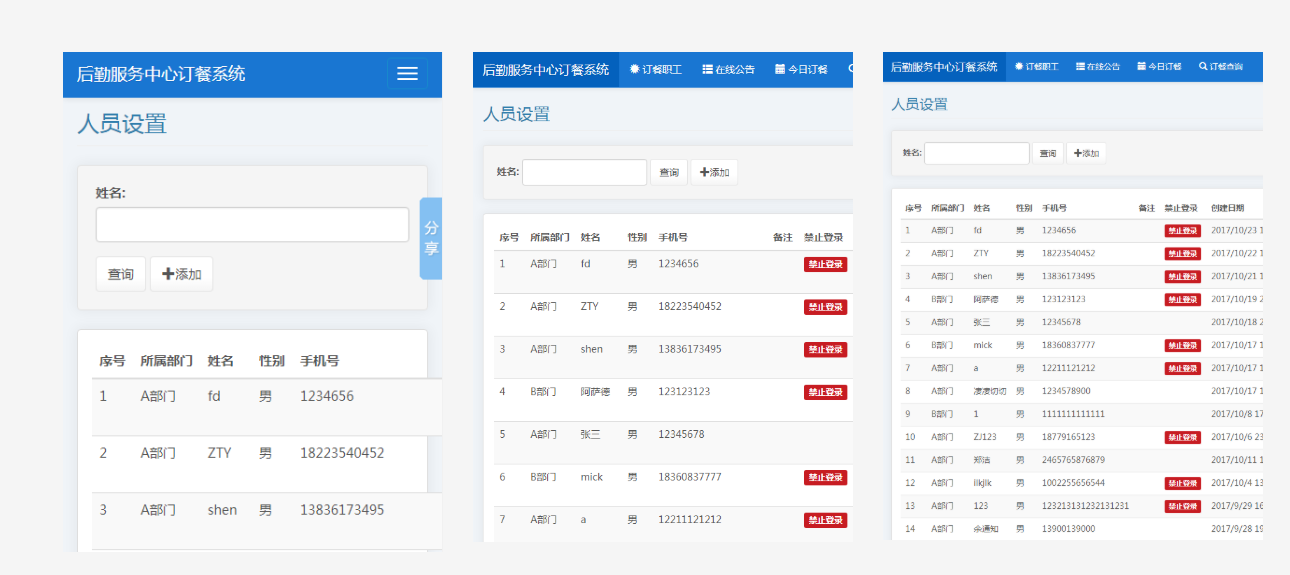Click 在线公告 list item in rightmost navbar
This screenshot has height=575, width=1290.
pos(1098,67)
